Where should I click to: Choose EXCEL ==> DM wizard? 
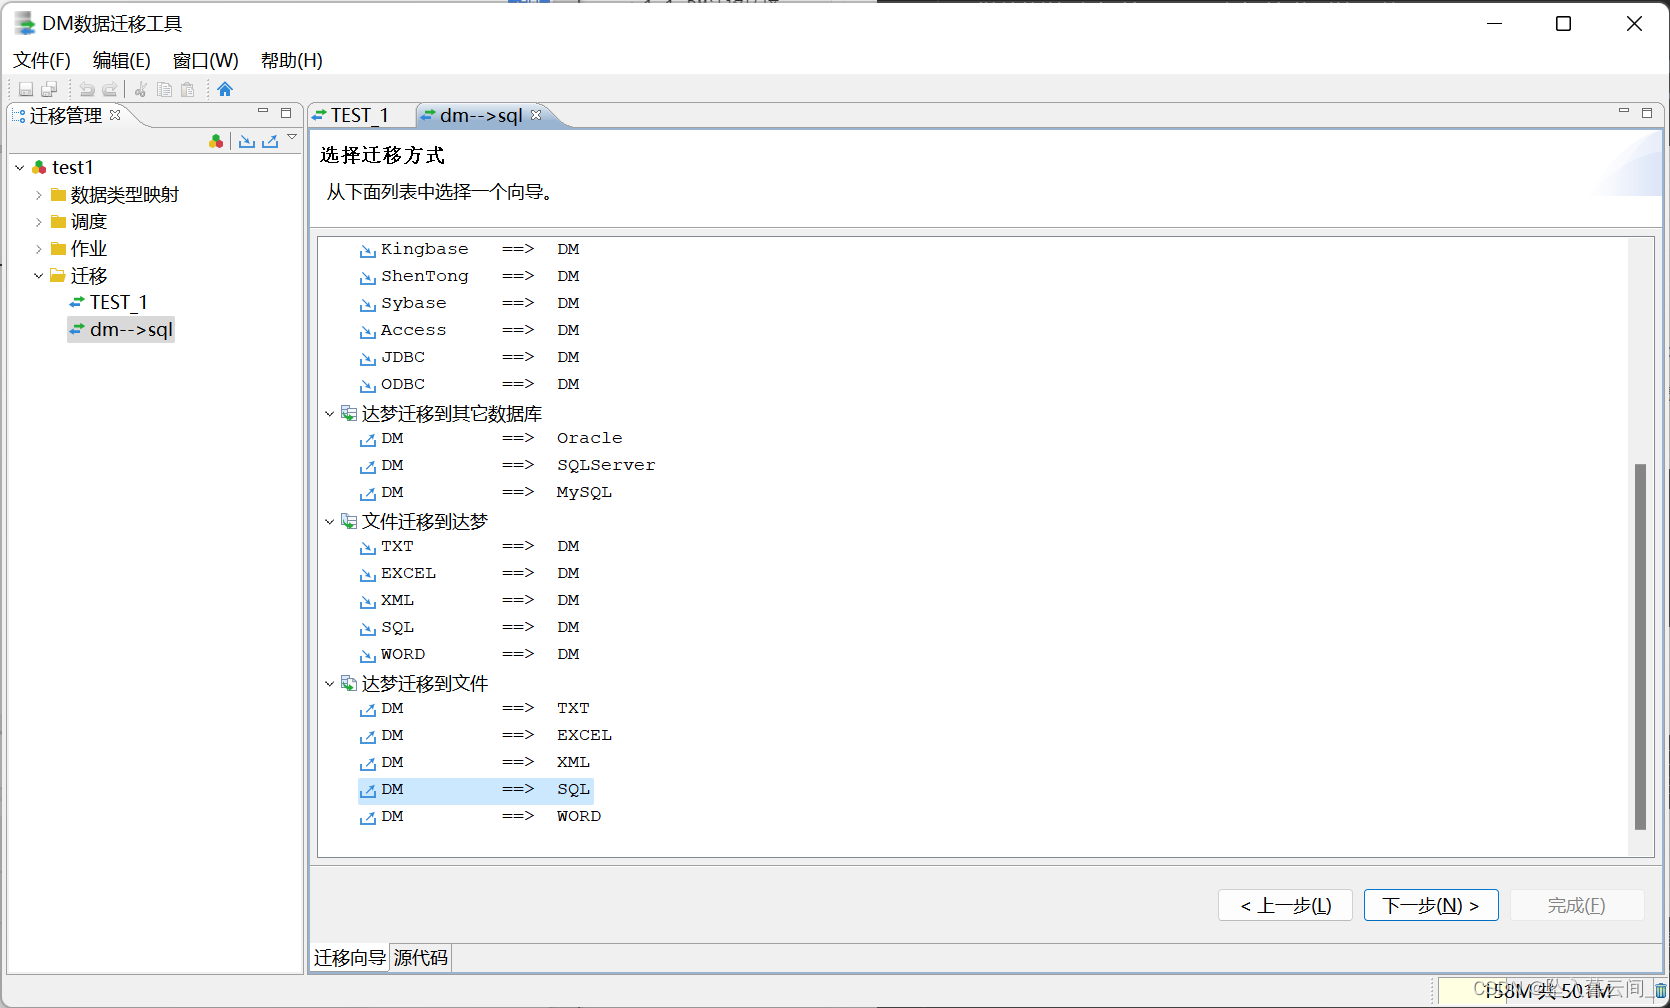469,573
